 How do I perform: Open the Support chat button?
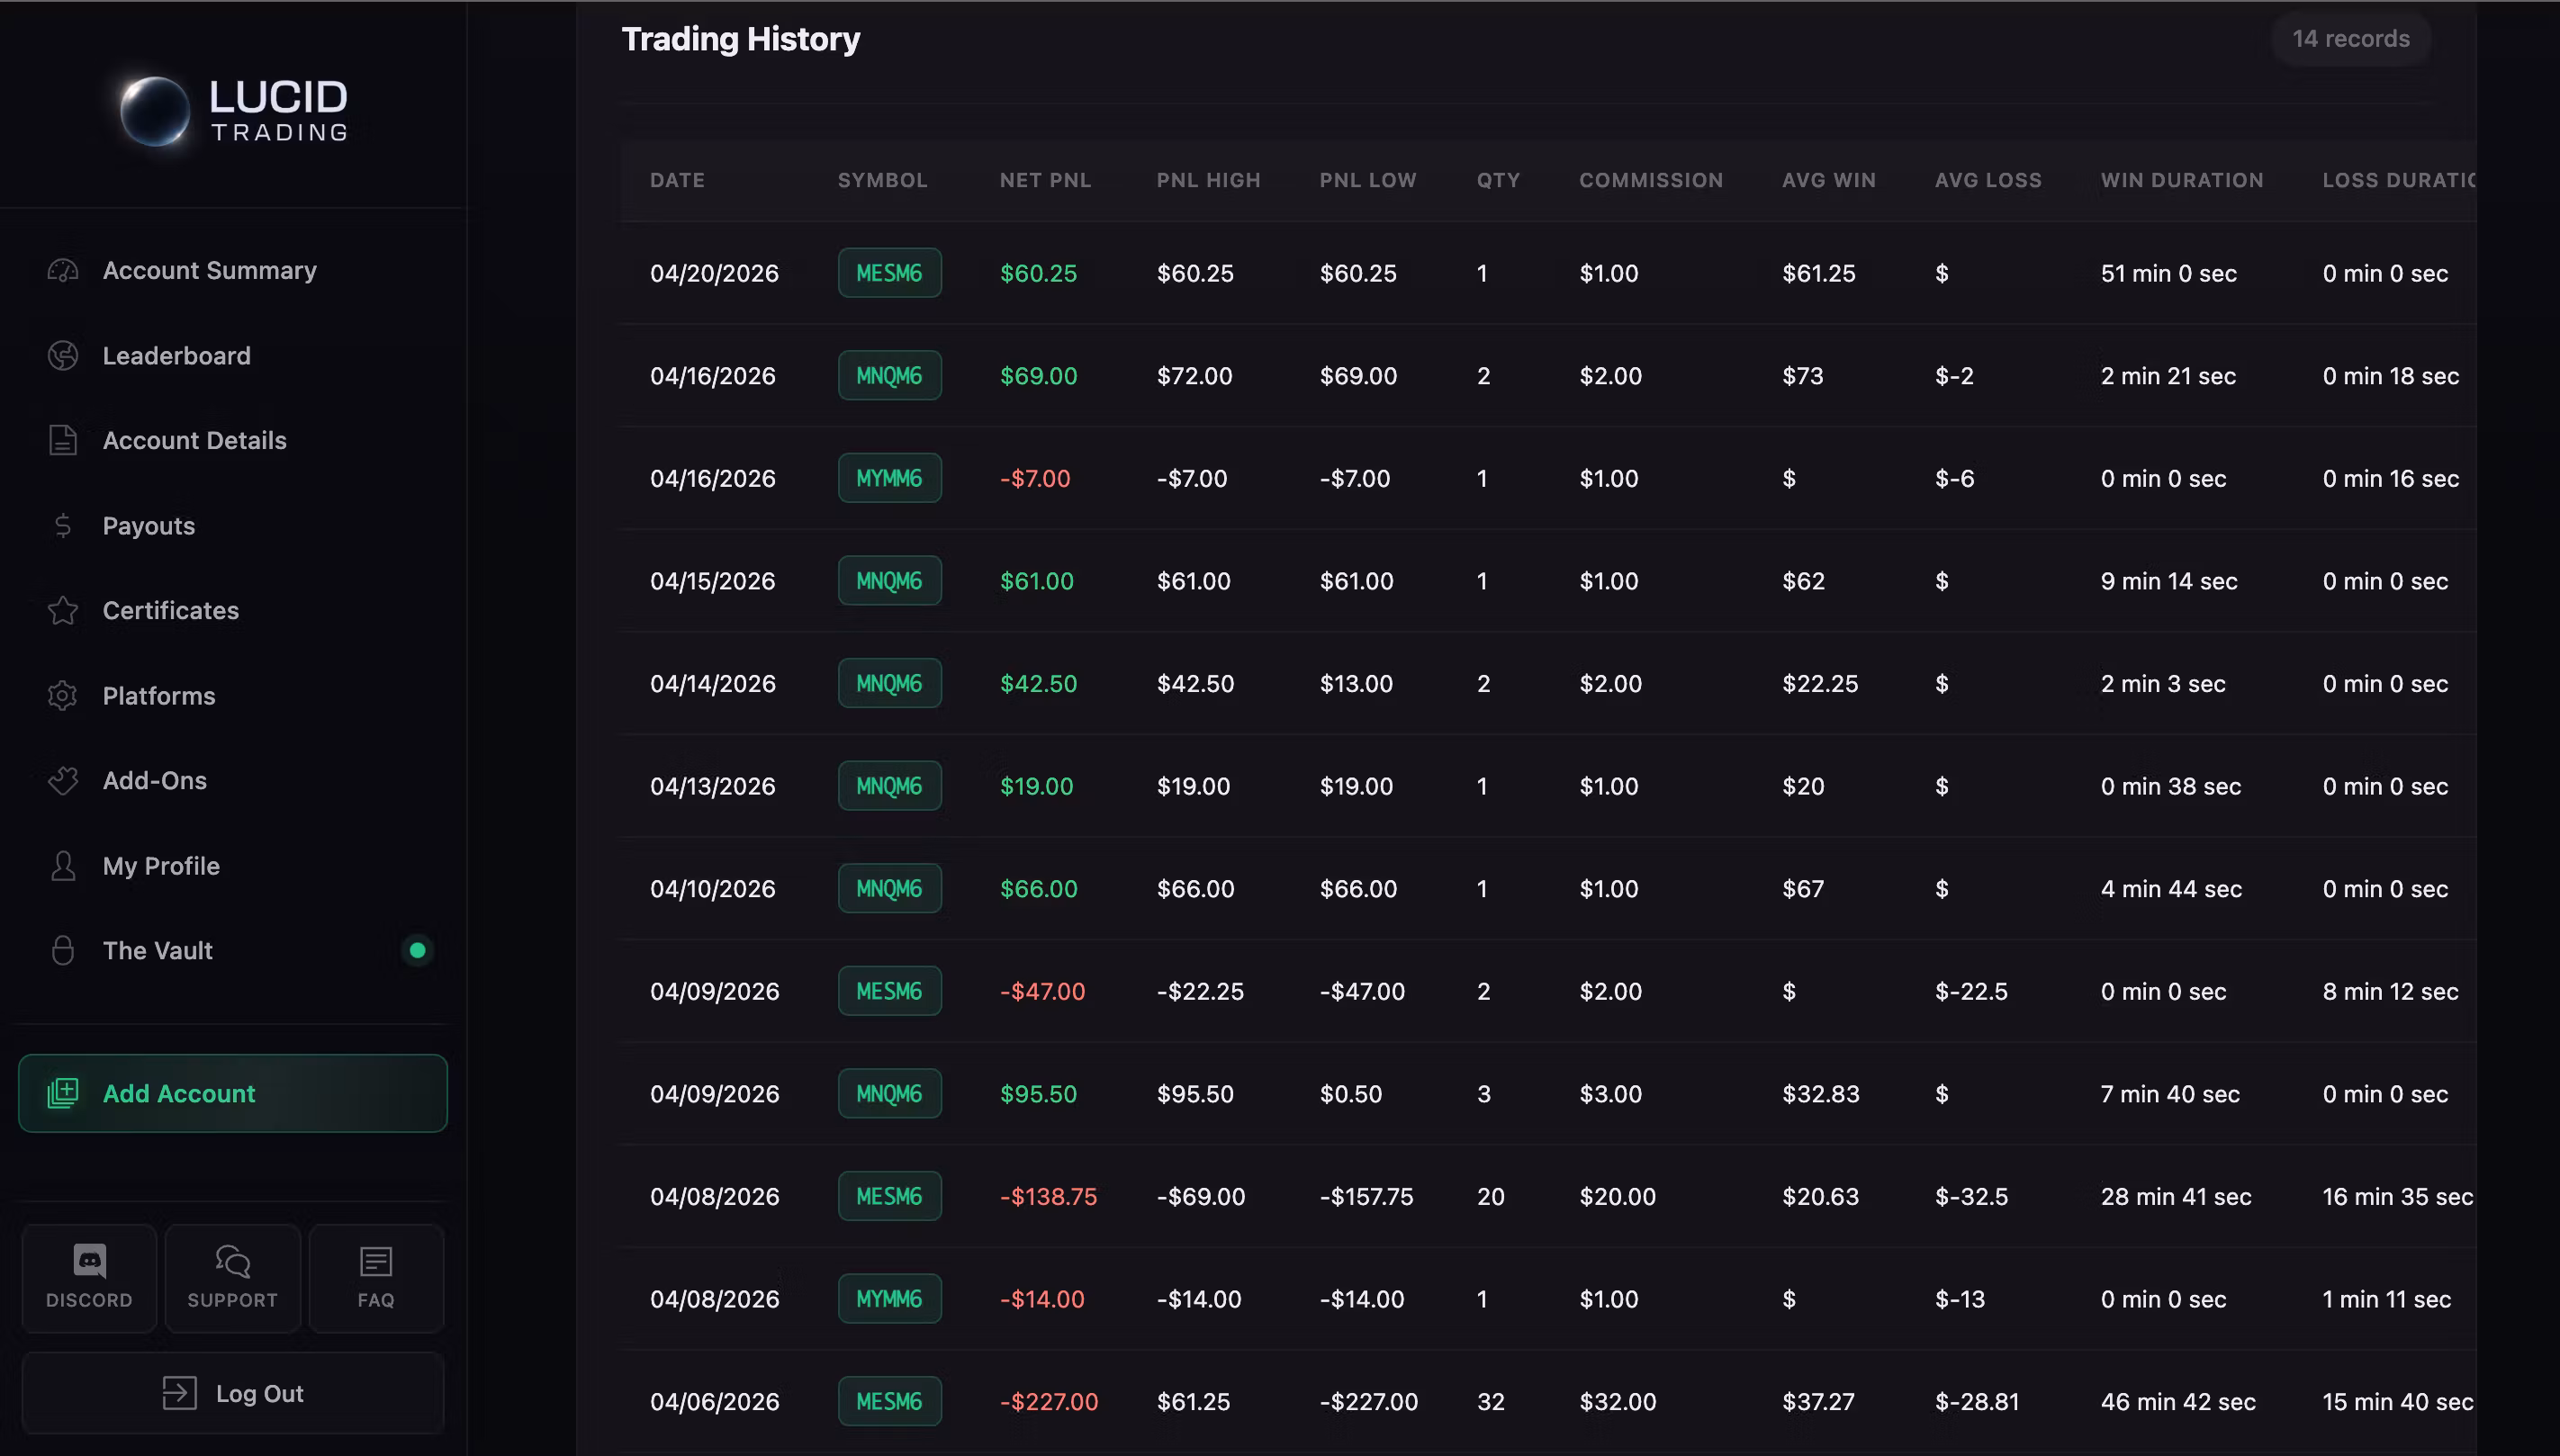[232, 1278]
